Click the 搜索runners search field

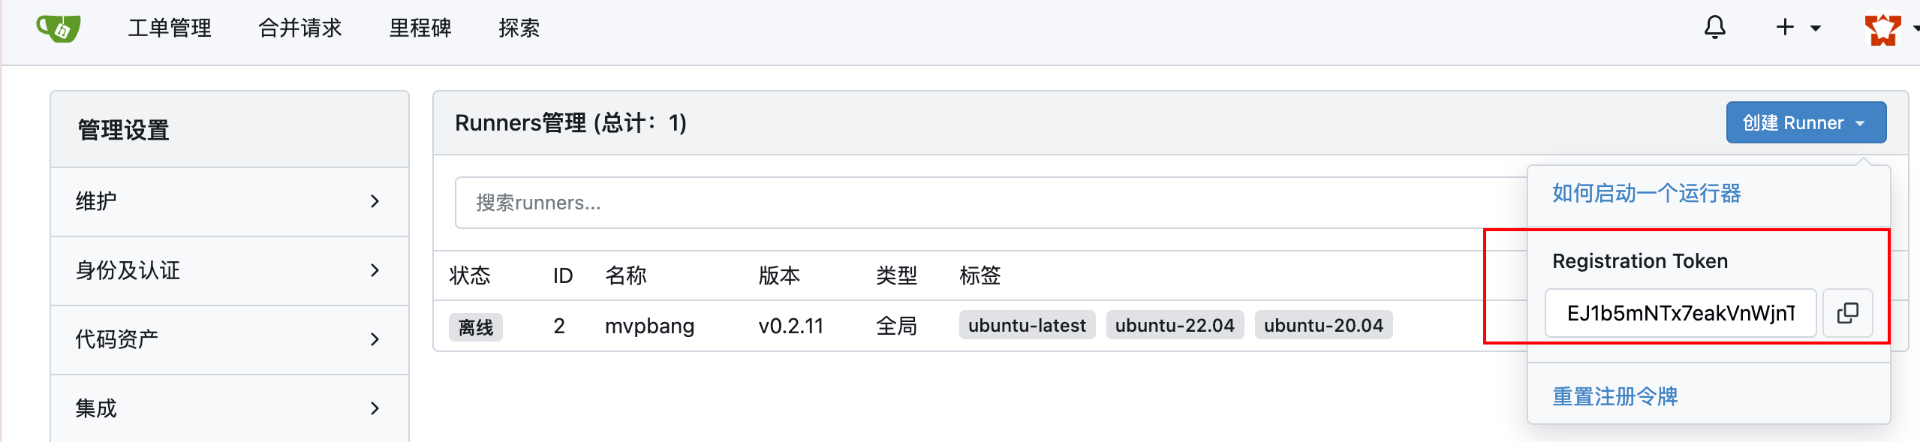pyautogui.click(x=990, y=203)
